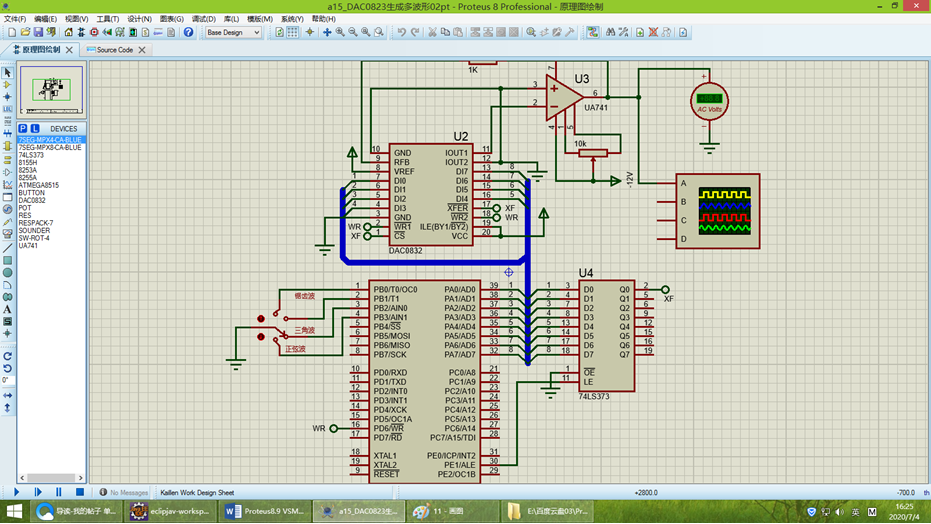Switch to the Source Code tab
Image resolution: width=931 pixels, height=524 pixels.
pos(115,50)
